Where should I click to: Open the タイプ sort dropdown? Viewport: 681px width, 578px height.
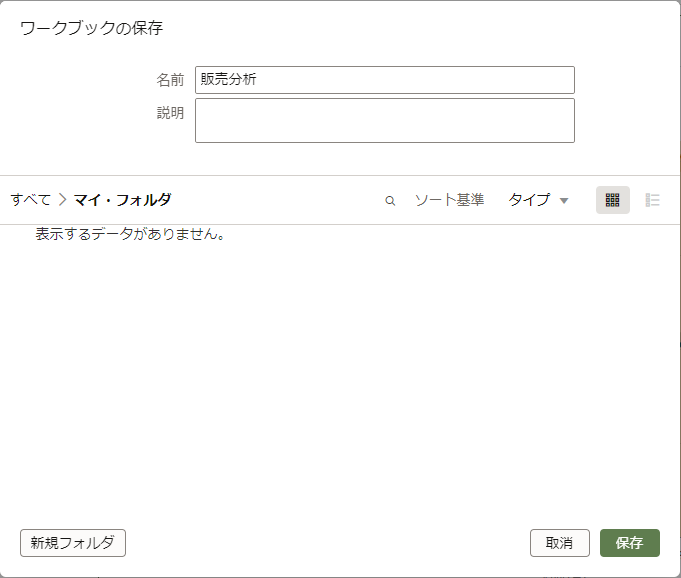538,200
